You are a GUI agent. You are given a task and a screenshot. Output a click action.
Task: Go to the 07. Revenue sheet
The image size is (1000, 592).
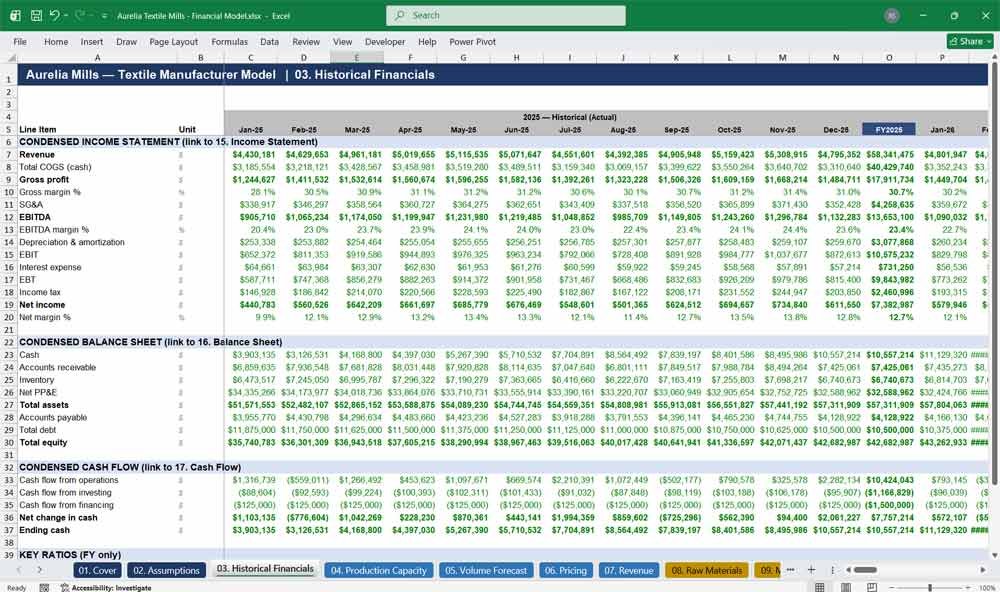tap(629, 570)
